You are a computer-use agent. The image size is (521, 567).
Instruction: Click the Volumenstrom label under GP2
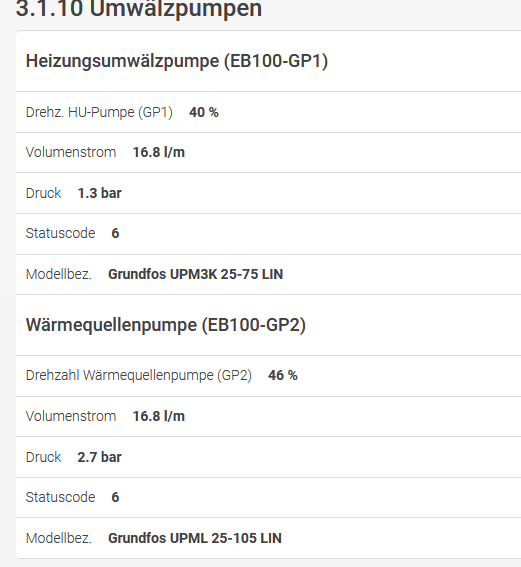pyautogui.click(x=71, y=416)
